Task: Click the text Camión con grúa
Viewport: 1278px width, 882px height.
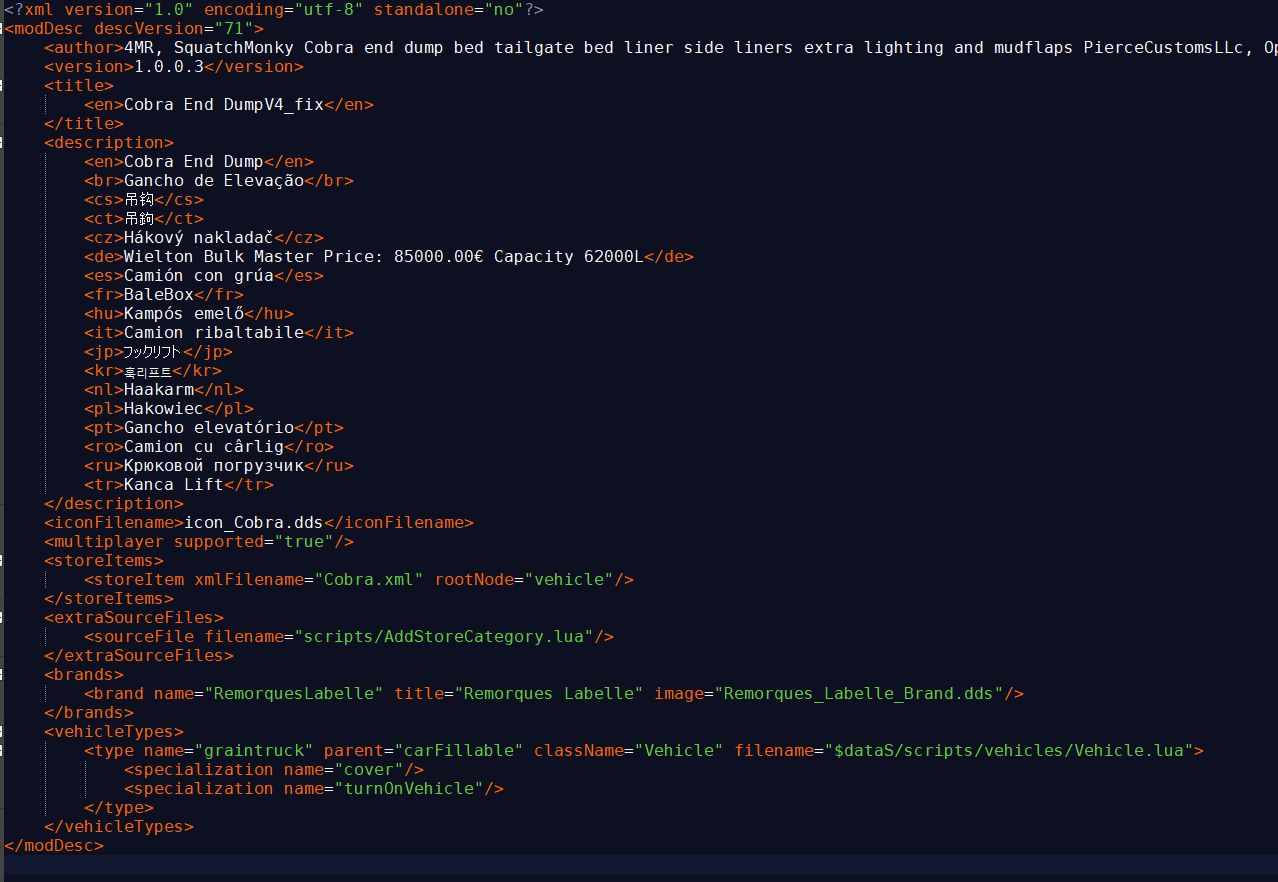Action: click(x=199, y=275)
